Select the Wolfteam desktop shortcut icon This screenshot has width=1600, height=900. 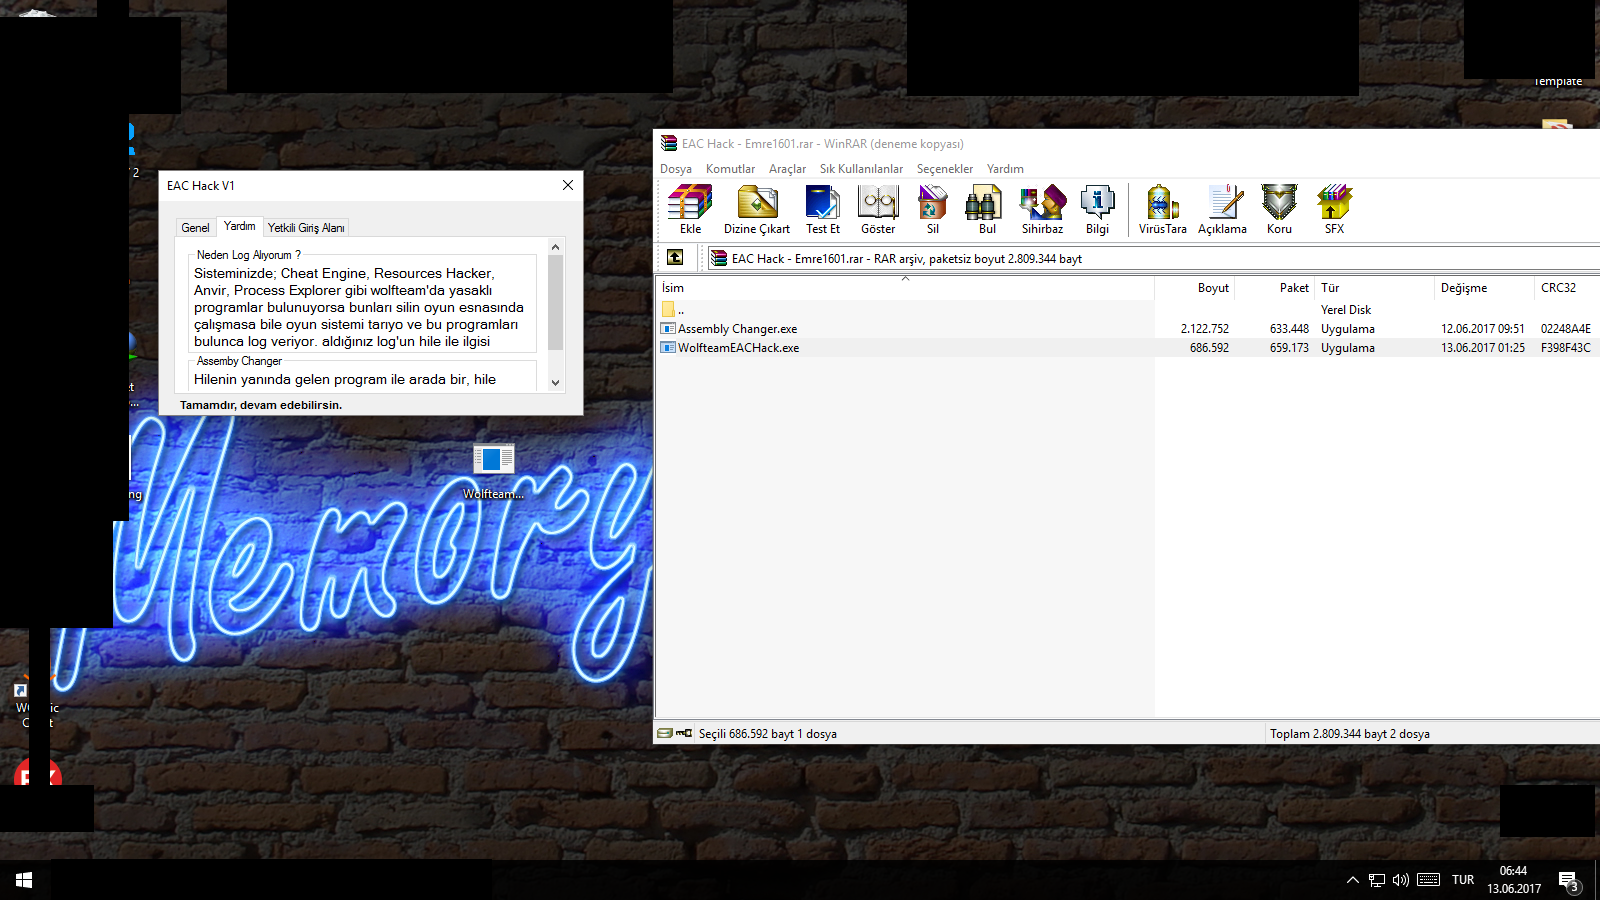(493, 471)
